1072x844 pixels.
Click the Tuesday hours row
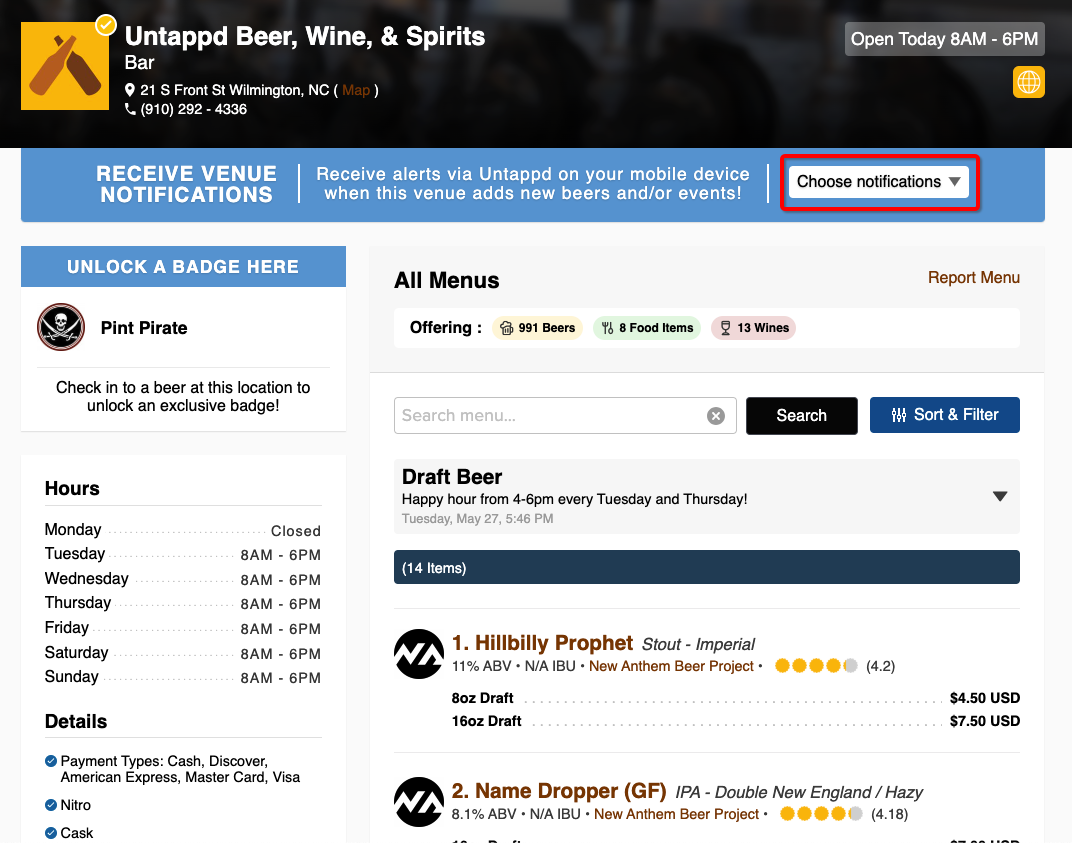click(183, 554)
